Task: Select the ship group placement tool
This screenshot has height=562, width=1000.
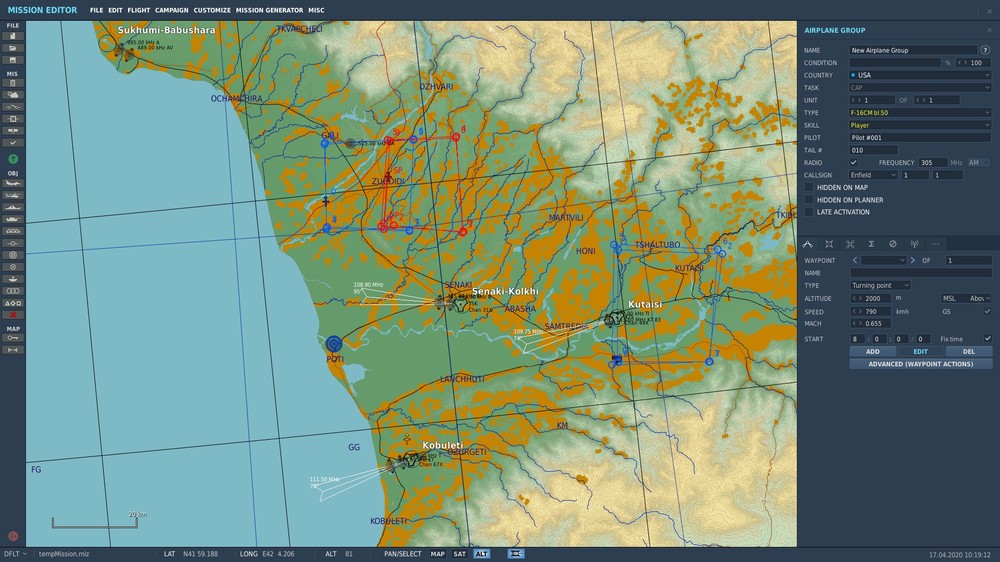Action: tap(13, 207)
